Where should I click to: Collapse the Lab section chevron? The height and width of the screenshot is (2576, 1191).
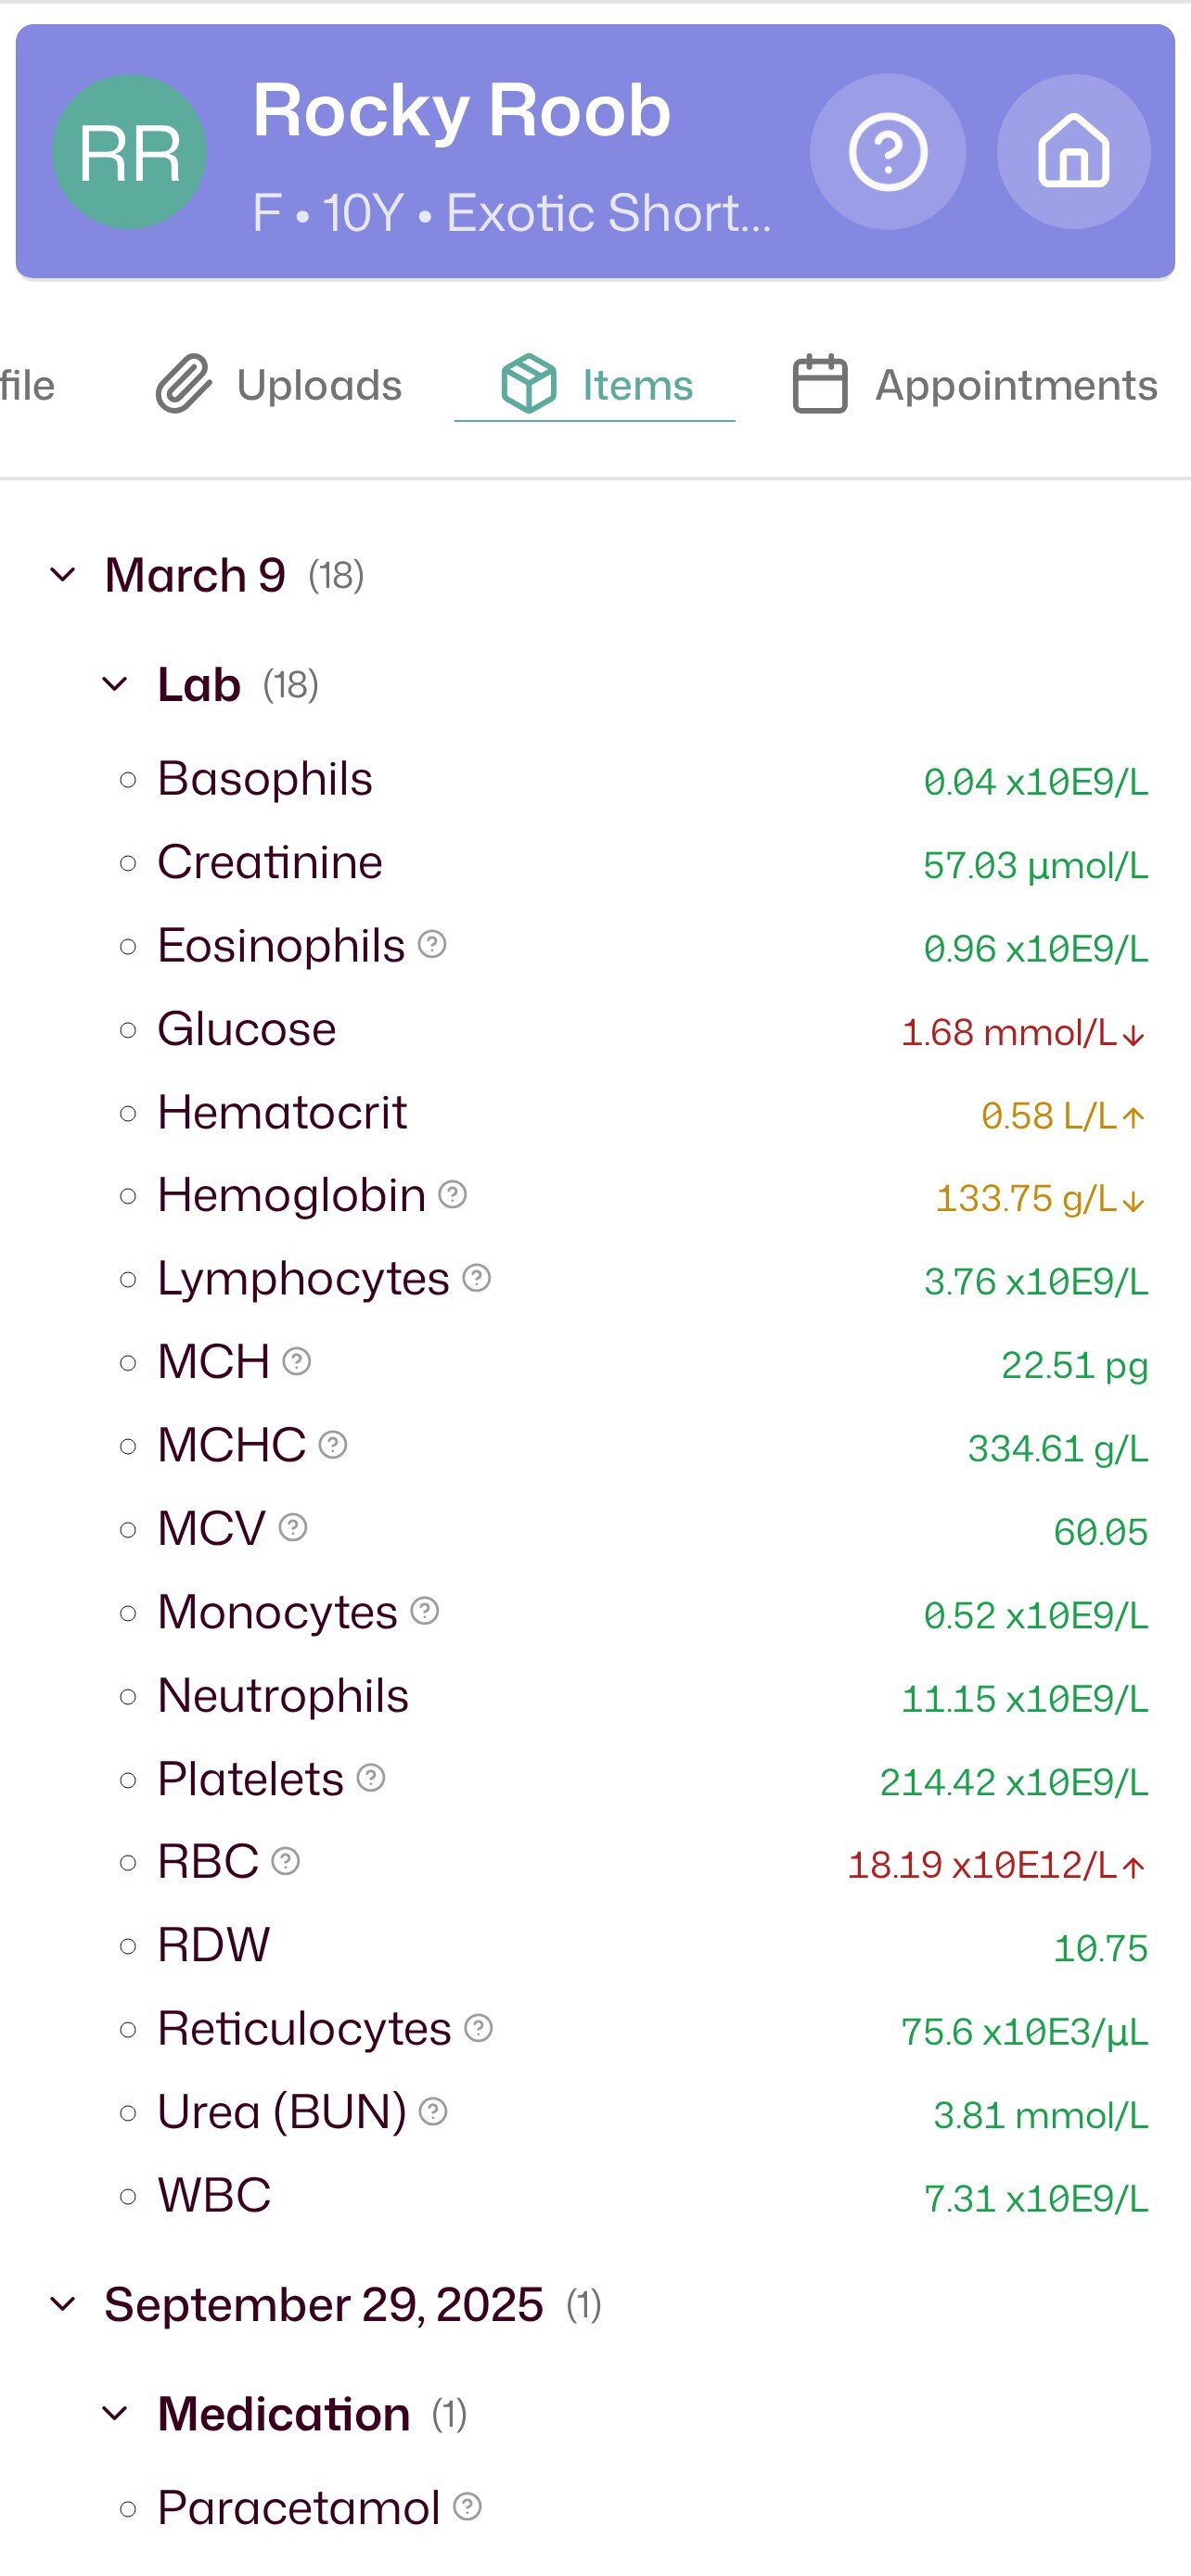[115, 685]
